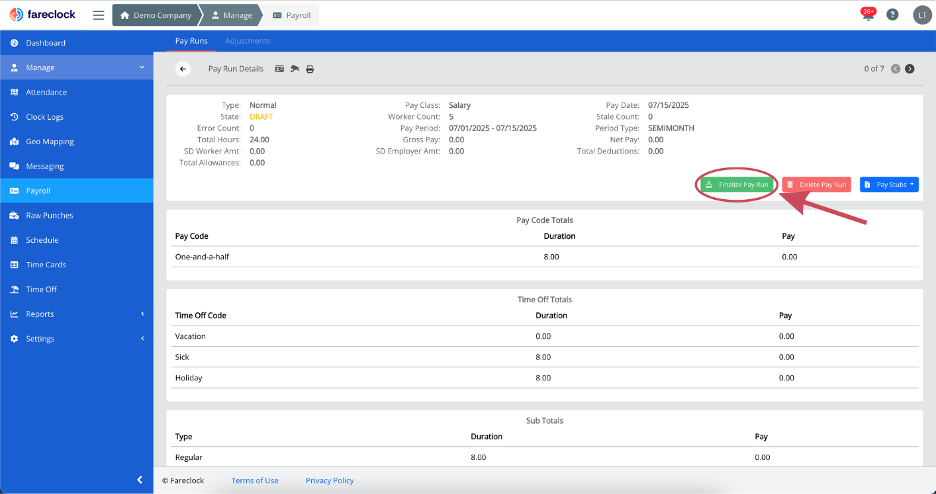The image size is (936, 494).
Task: Click the Sick time off row
Action: tap(544, 357)
